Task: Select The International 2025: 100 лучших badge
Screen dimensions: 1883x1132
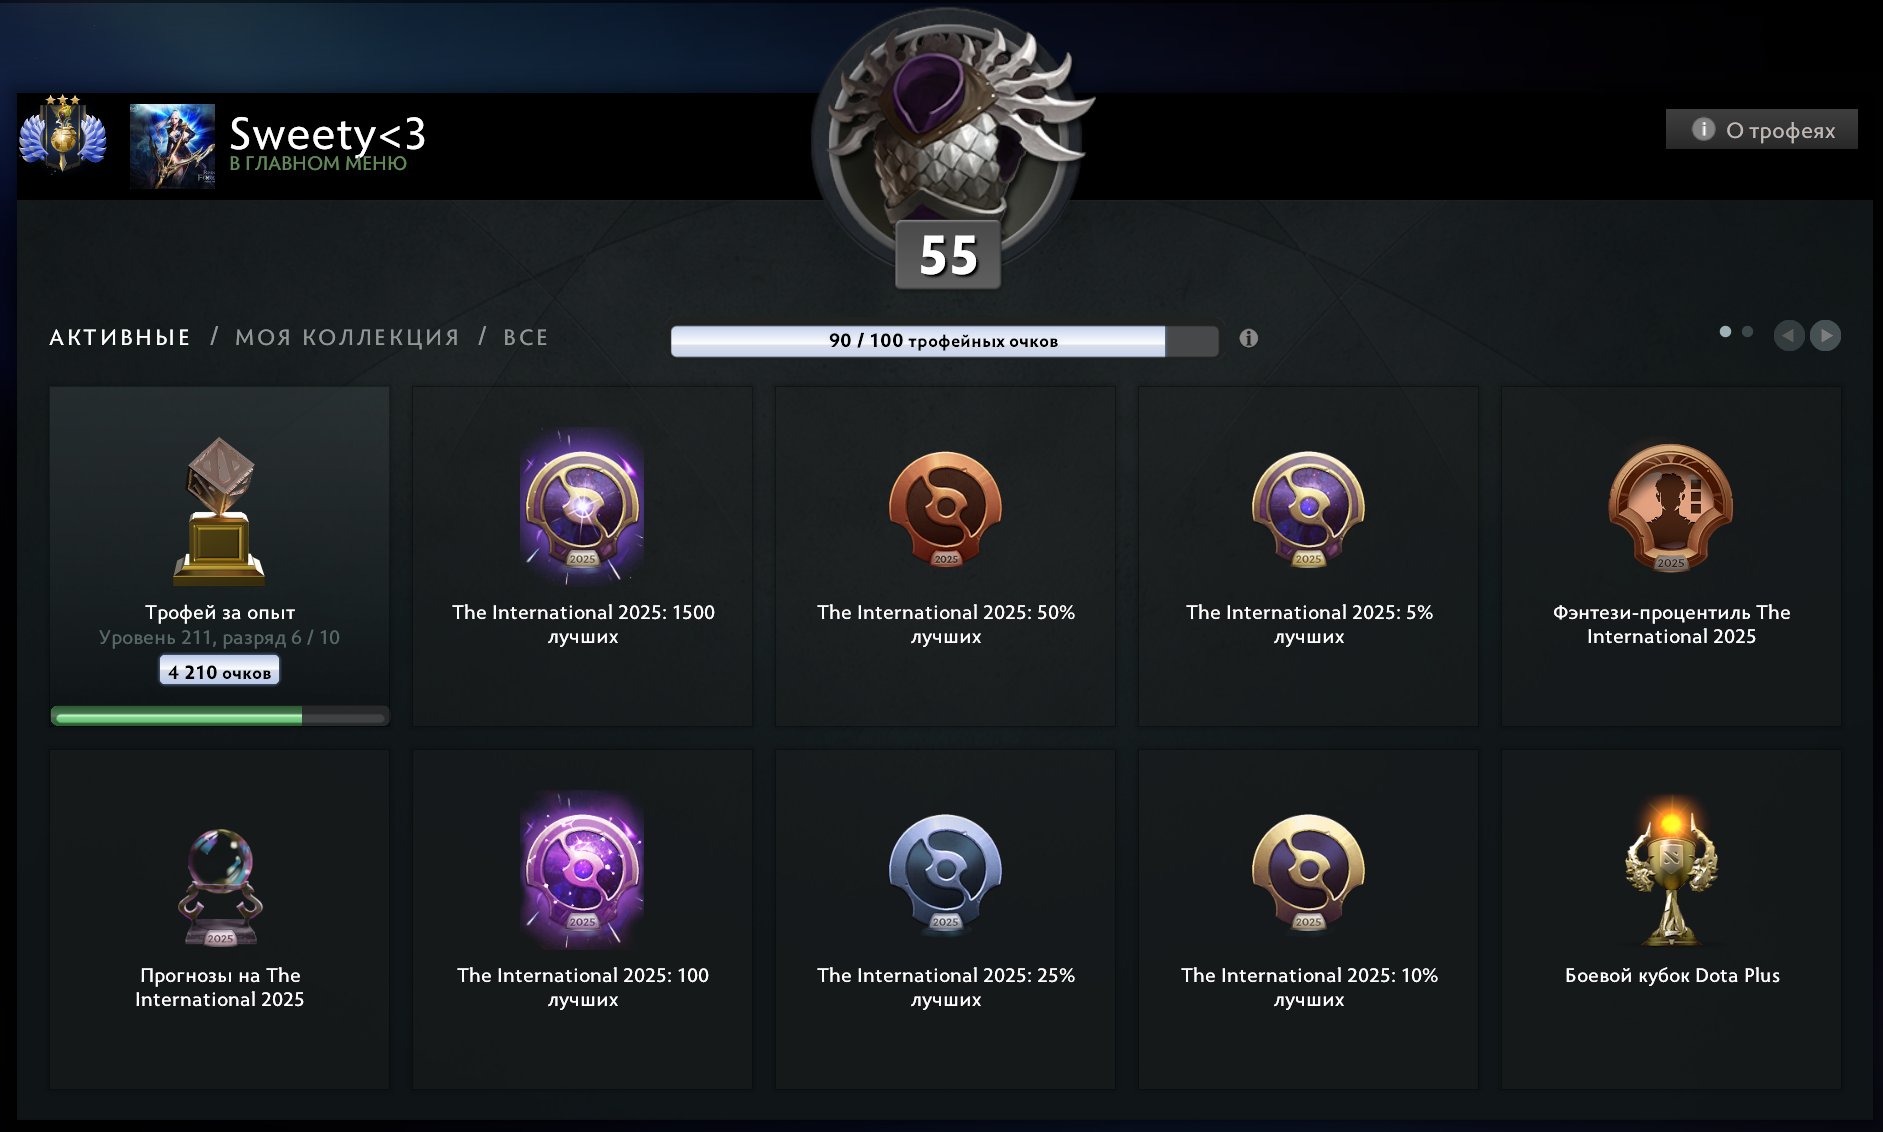Action: (582, 869)
